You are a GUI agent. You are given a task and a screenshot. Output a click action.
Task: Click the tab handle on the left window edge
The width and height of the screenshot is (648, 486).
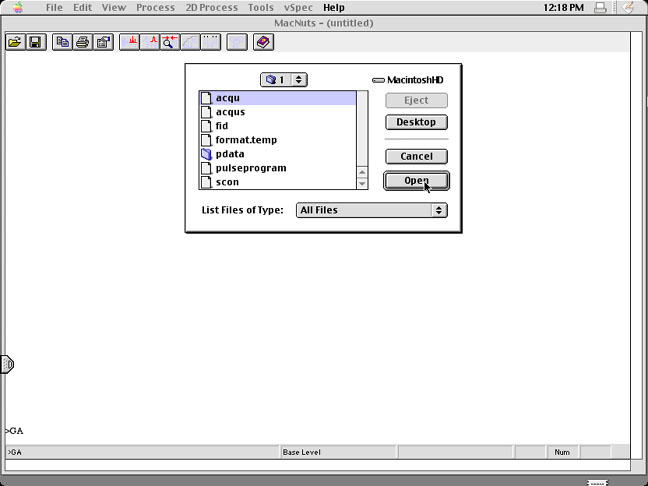point(7,364)
